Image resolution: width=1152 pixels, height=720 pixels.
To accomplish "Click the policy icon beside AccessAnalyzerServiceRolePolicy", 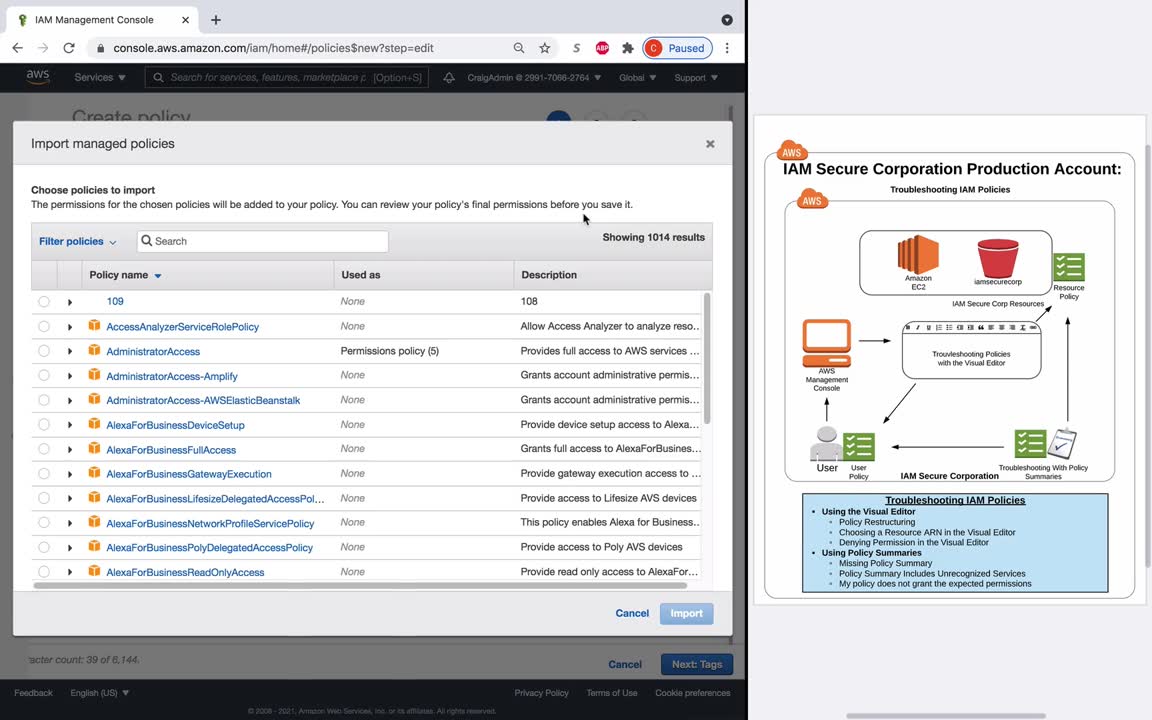I will [x=94, y=325].
